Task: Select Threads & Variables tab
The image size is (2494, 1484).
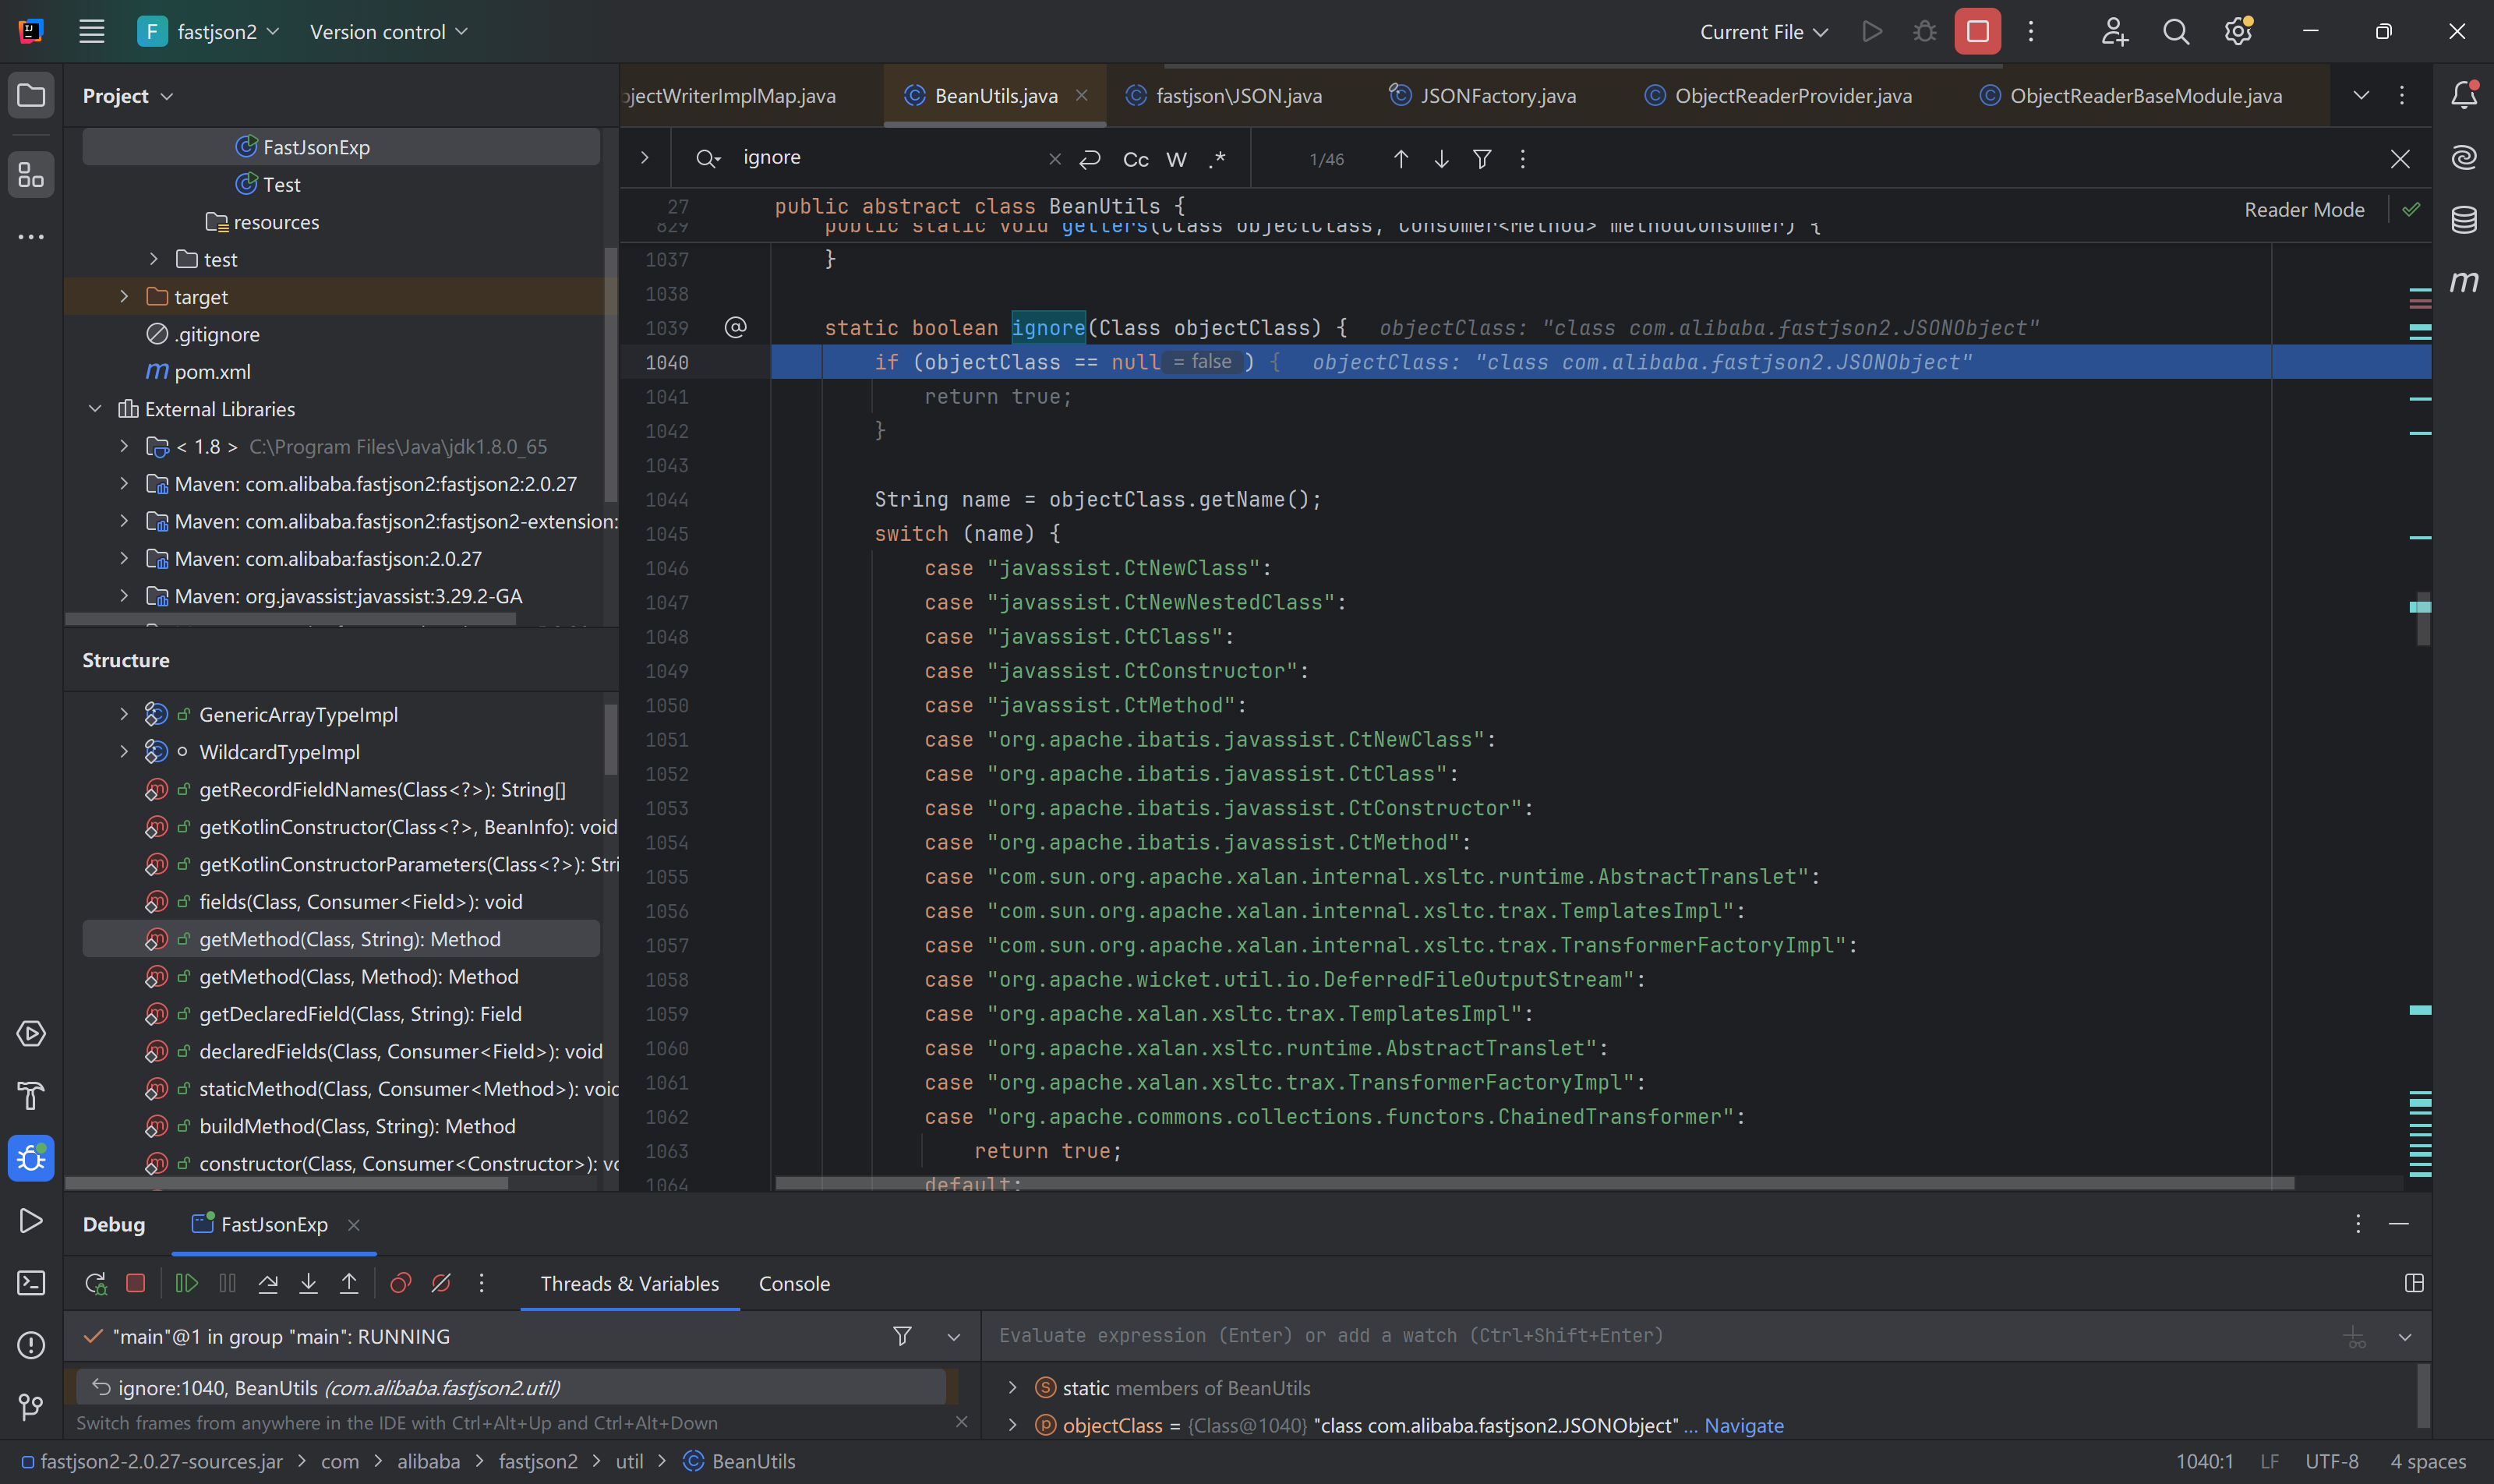Action: [x=629, y=1283]
